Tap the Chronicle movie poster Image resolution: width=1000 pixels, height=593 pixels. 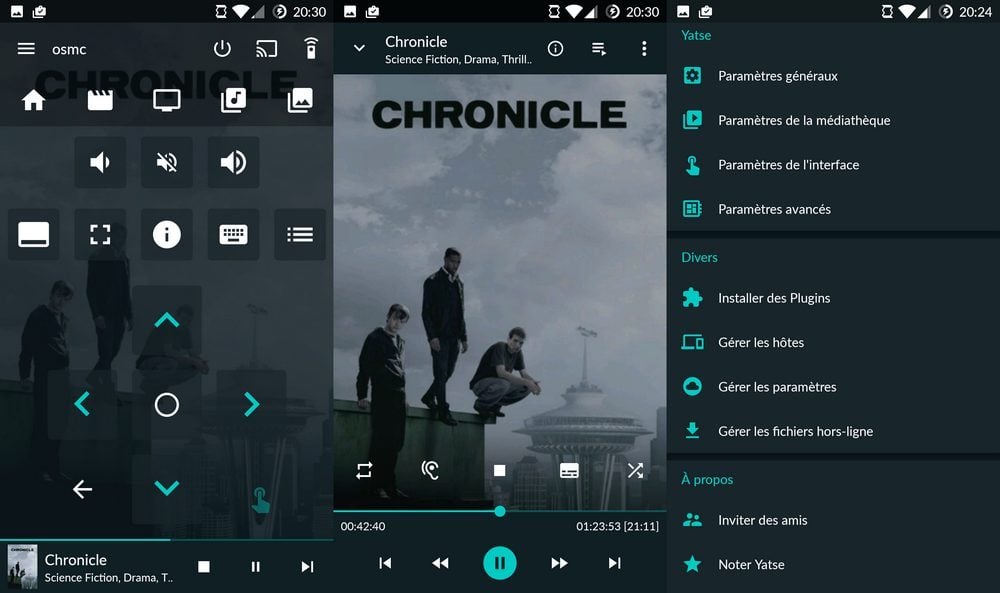[499, 291]
